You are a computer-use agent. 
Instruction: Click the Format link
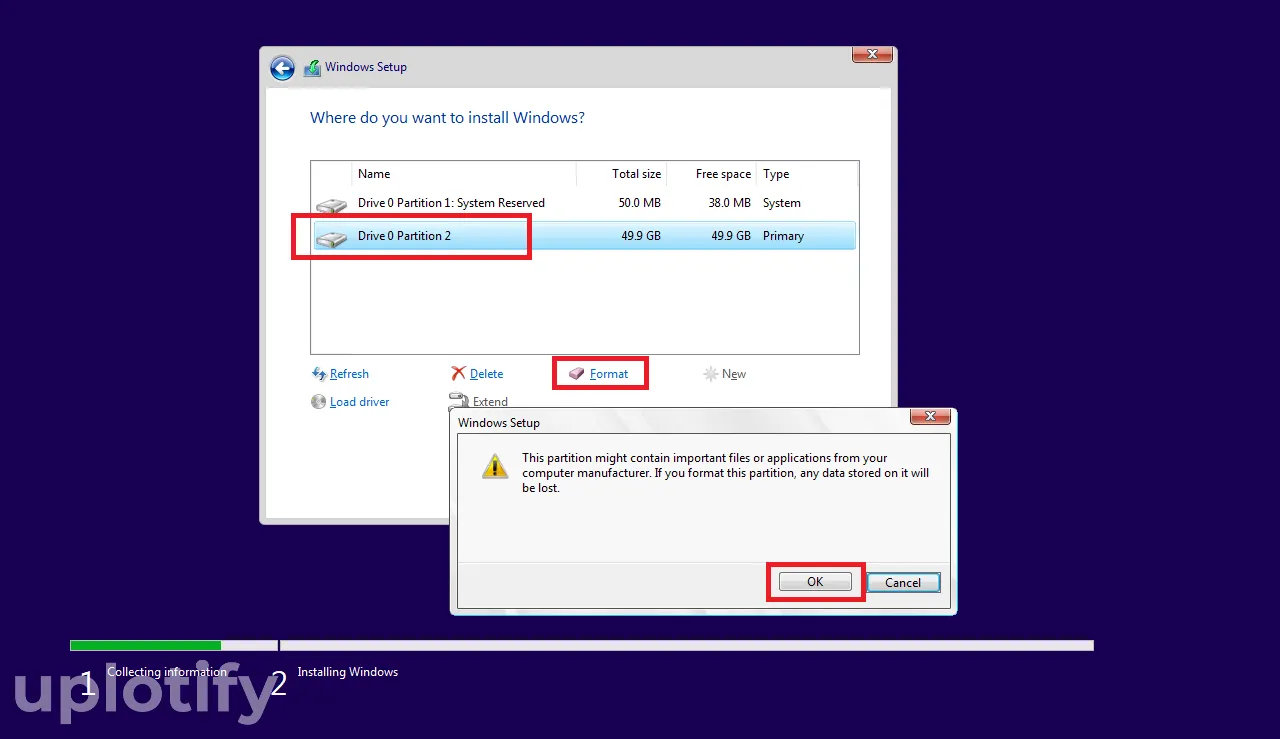point(609,374)
